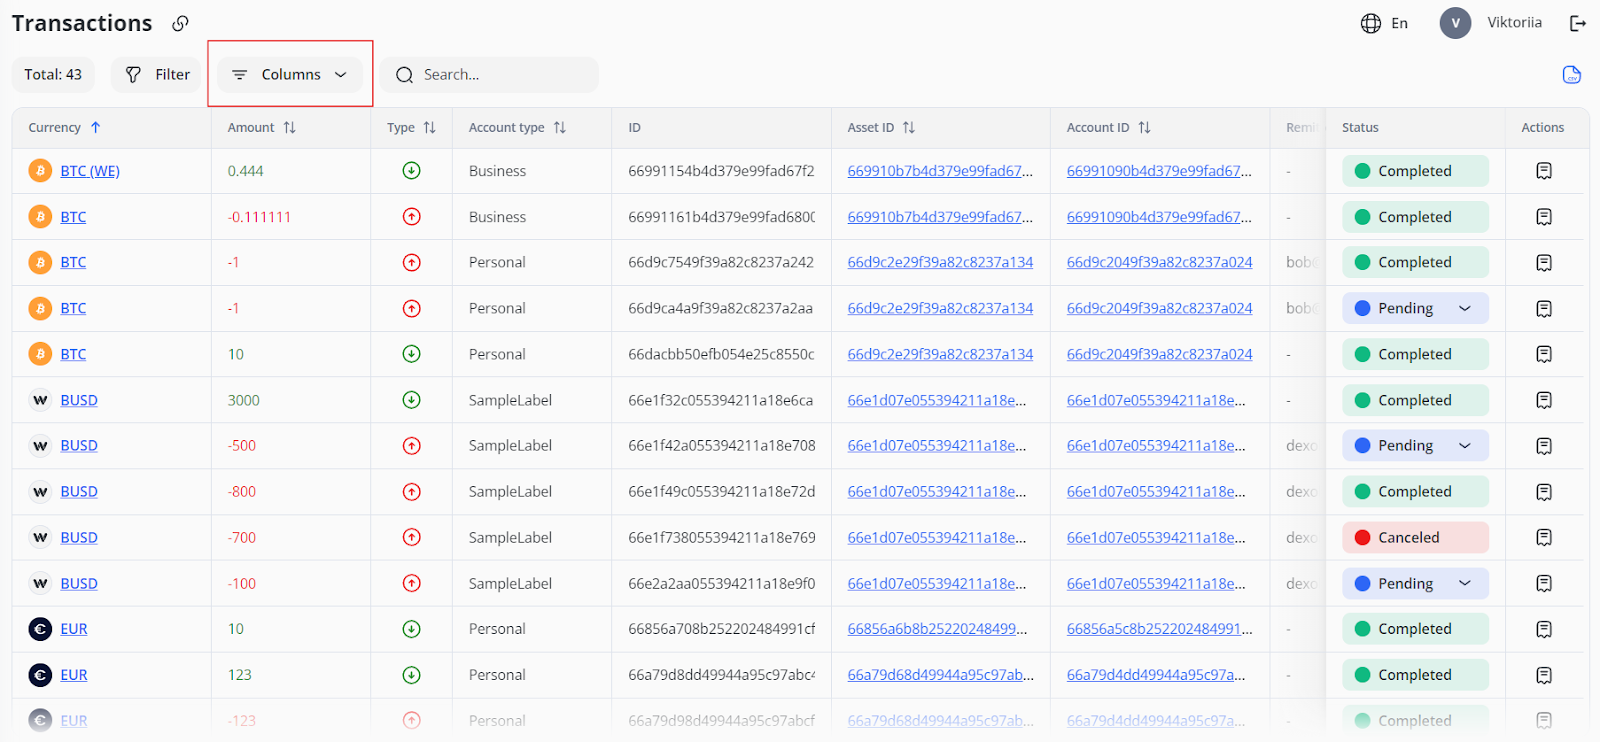Sort by Type column arrows
This screenshot has height=742, width=1600.
point(430,128)
